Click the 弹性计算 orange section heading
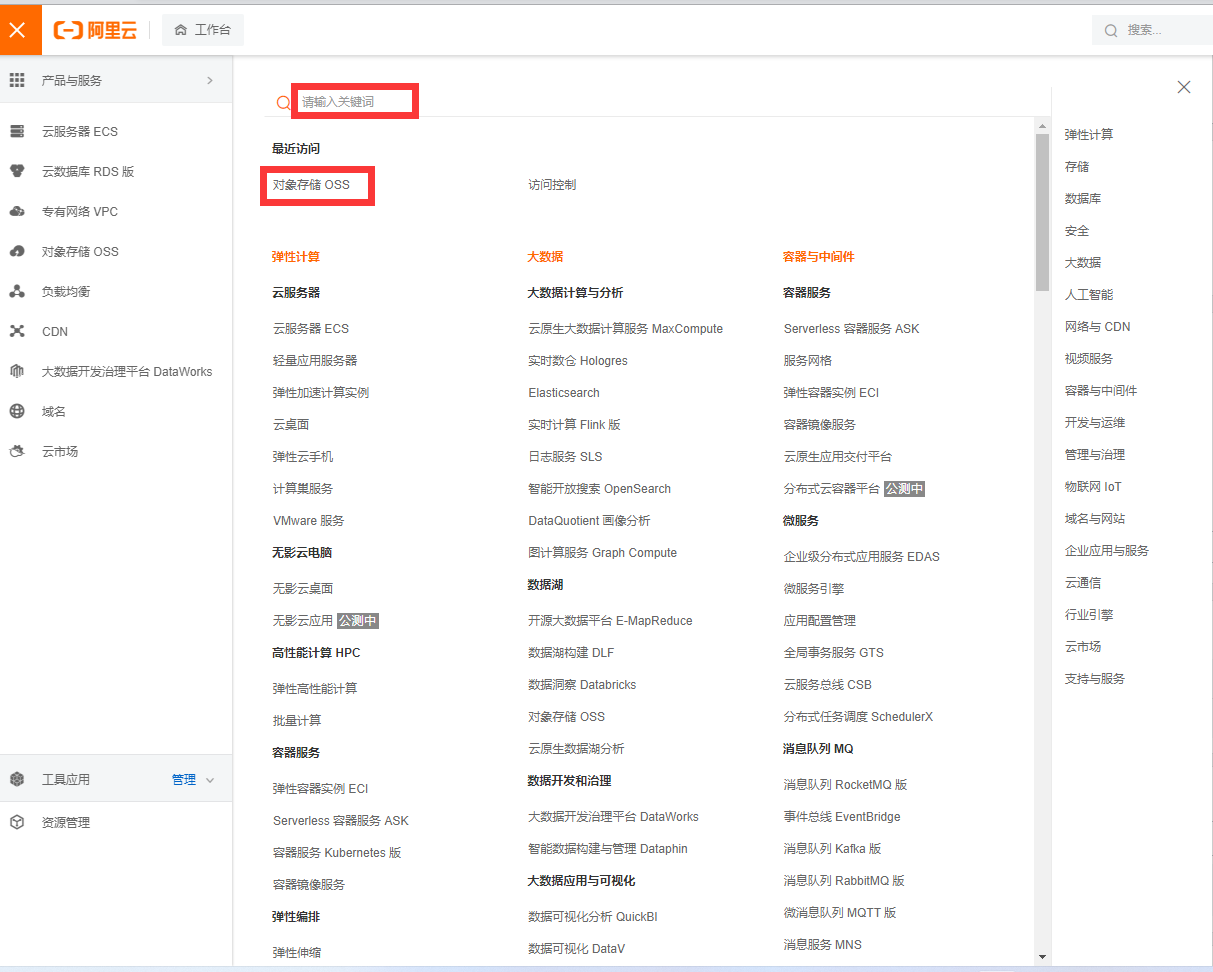 point(296,256)
